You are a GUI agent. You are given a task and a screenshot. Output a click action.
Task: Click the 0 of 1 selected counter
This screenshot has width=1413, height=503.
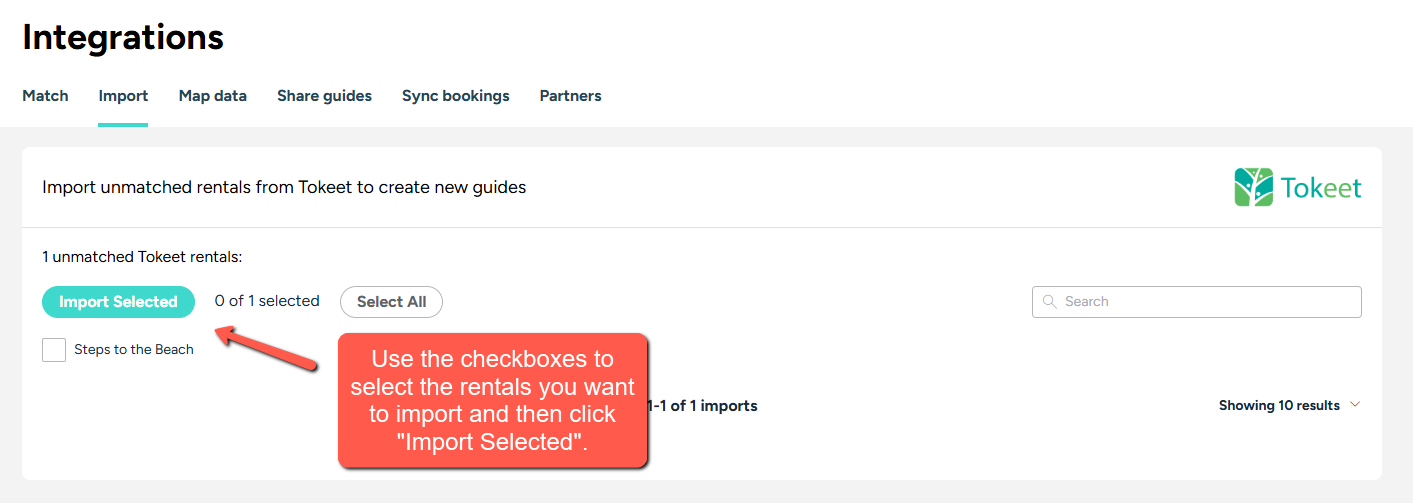coord(267,301)
